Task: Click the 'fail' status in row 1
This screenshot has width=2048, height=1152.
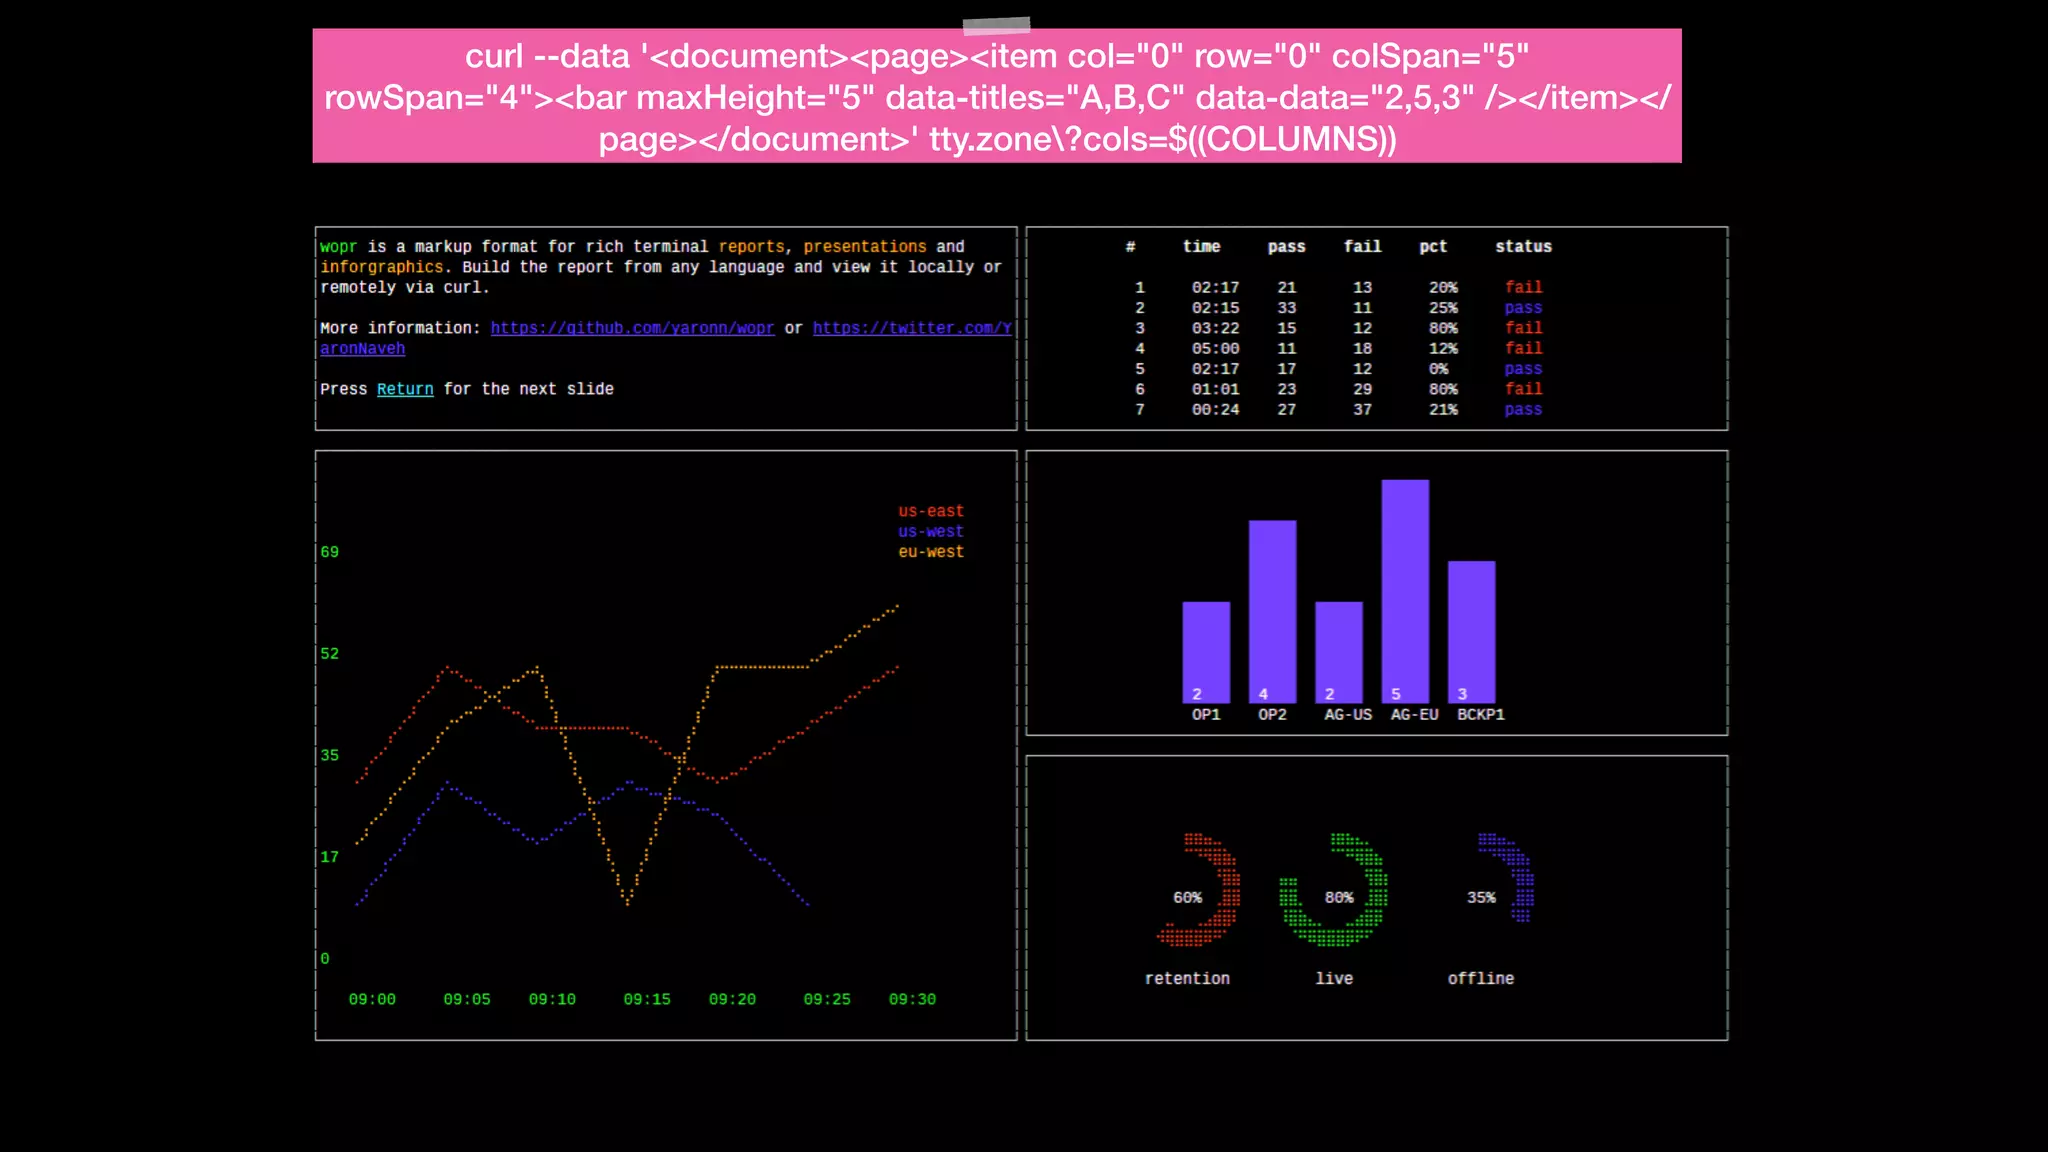Action: click(1523, 288)
